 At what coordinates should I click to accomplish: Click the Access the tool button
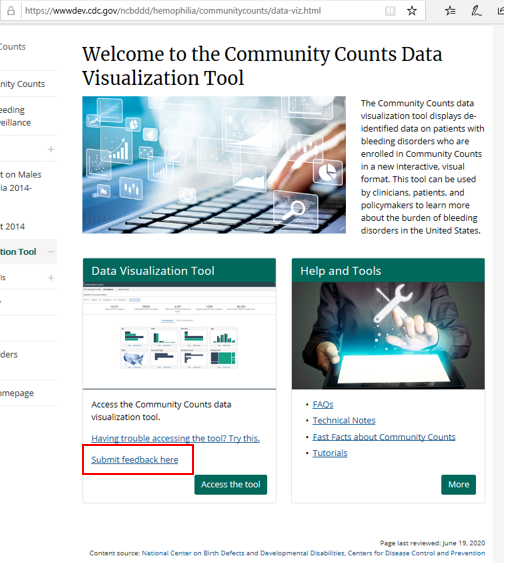click(231, 484)
